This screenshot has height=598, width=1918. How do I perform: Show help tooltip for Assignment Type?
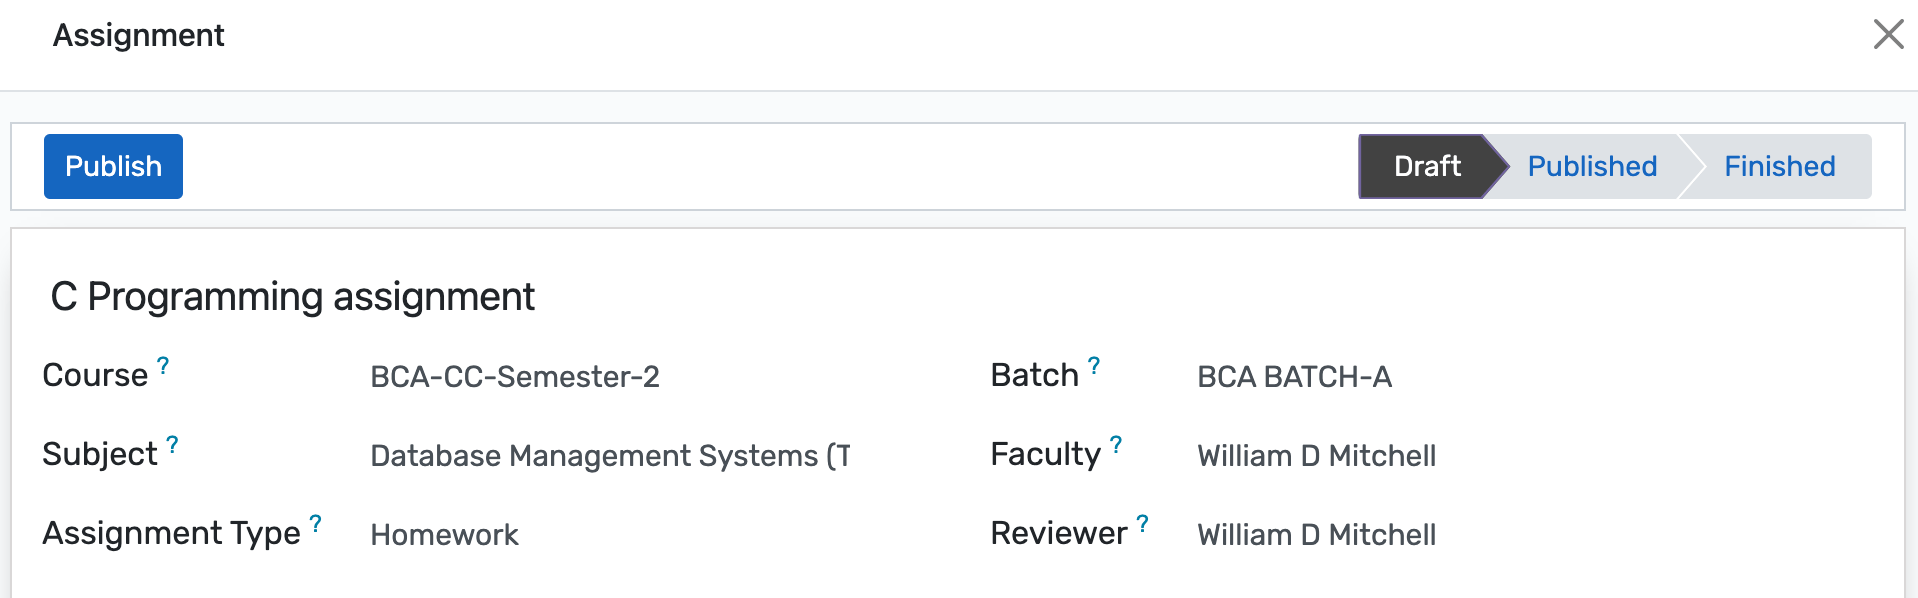[315, 524]
